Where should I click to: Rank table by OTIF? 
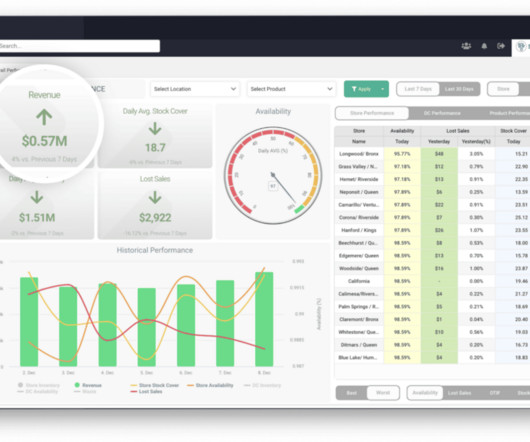(x=495, y=393)
